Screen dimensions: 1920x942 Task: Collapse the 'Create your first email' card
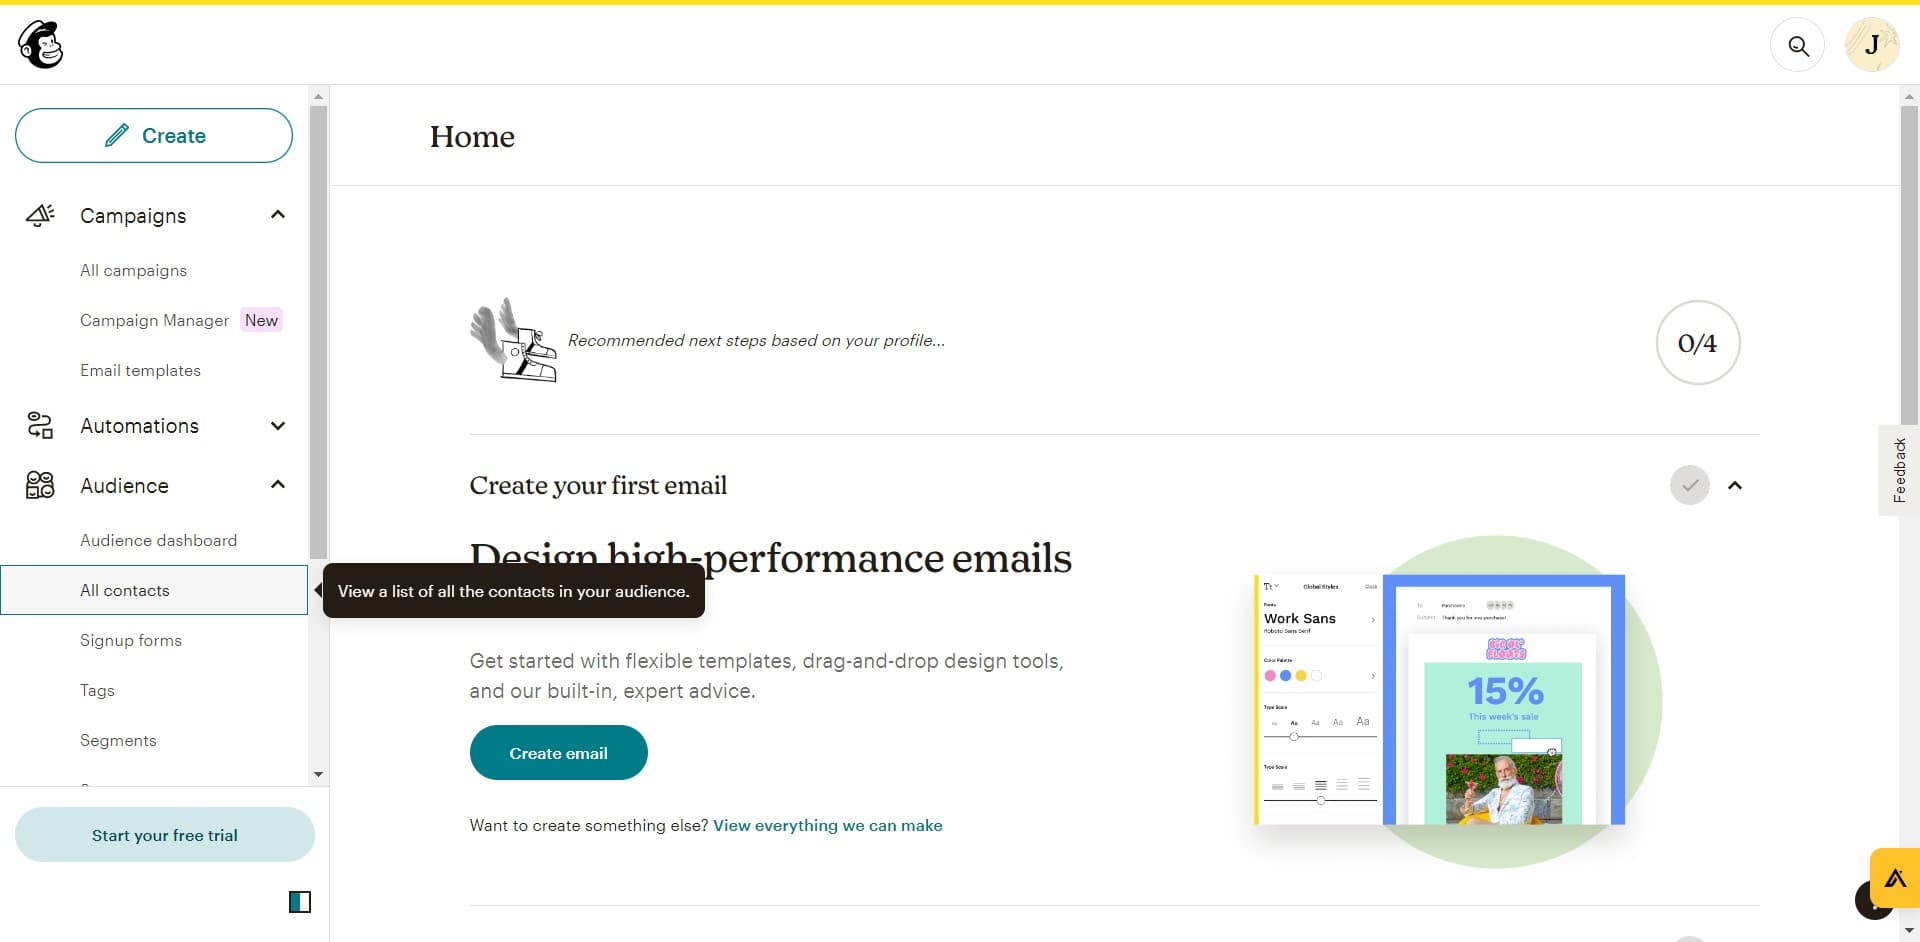[x=1736, y=485]
